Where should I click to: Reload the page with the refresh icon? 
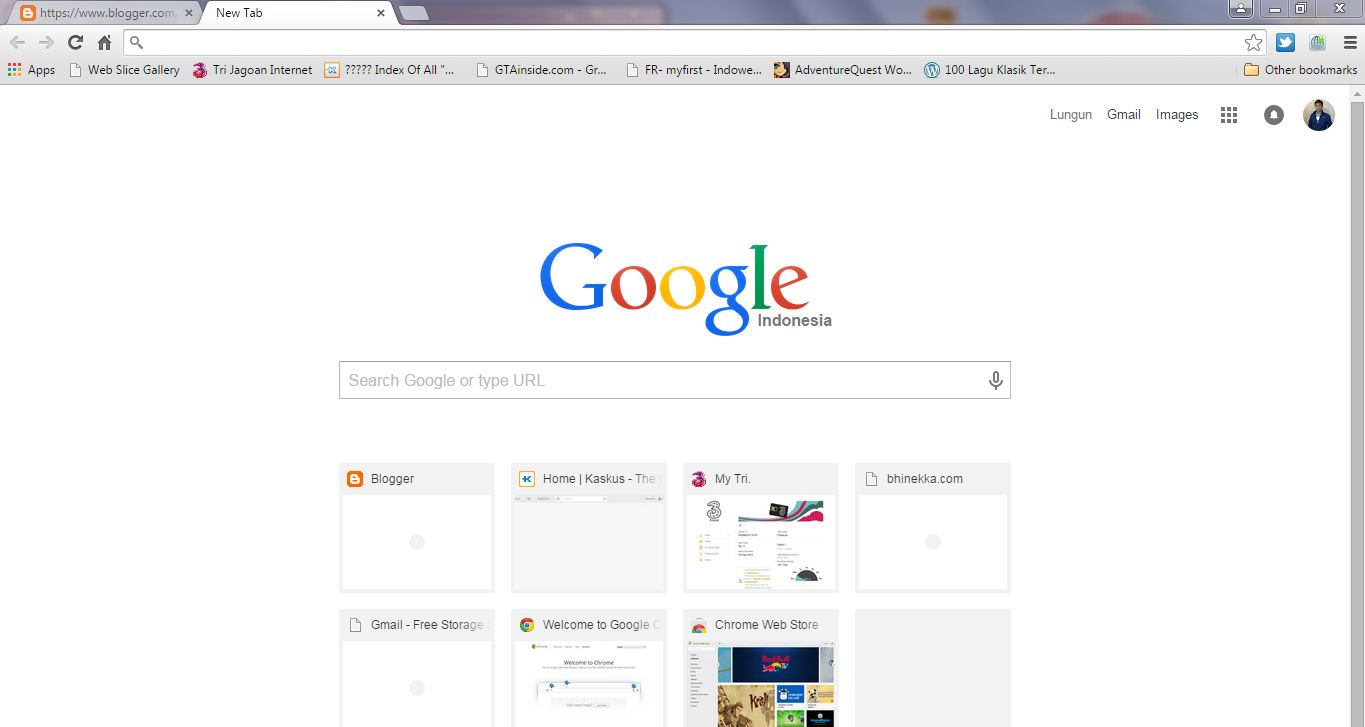click(x=75, y=42)
